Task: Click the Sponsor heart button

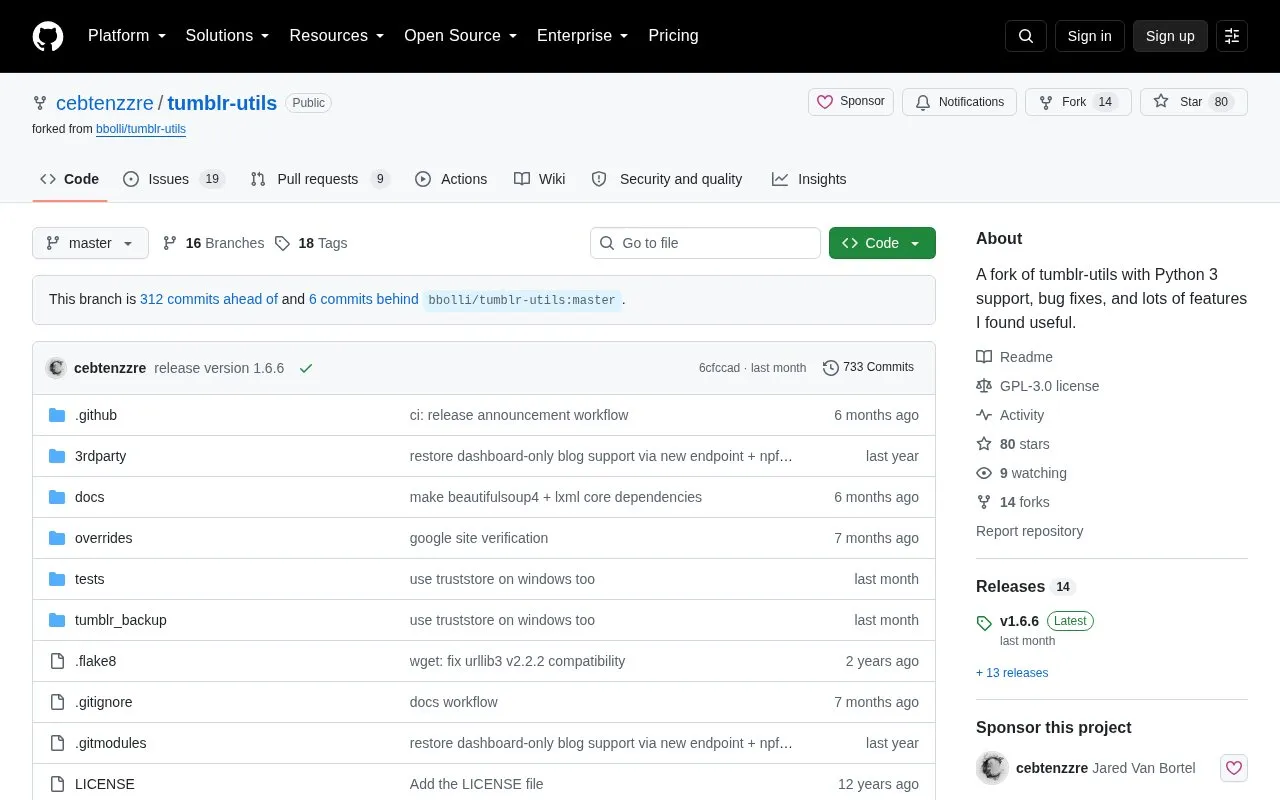Action: coord(851,102)
